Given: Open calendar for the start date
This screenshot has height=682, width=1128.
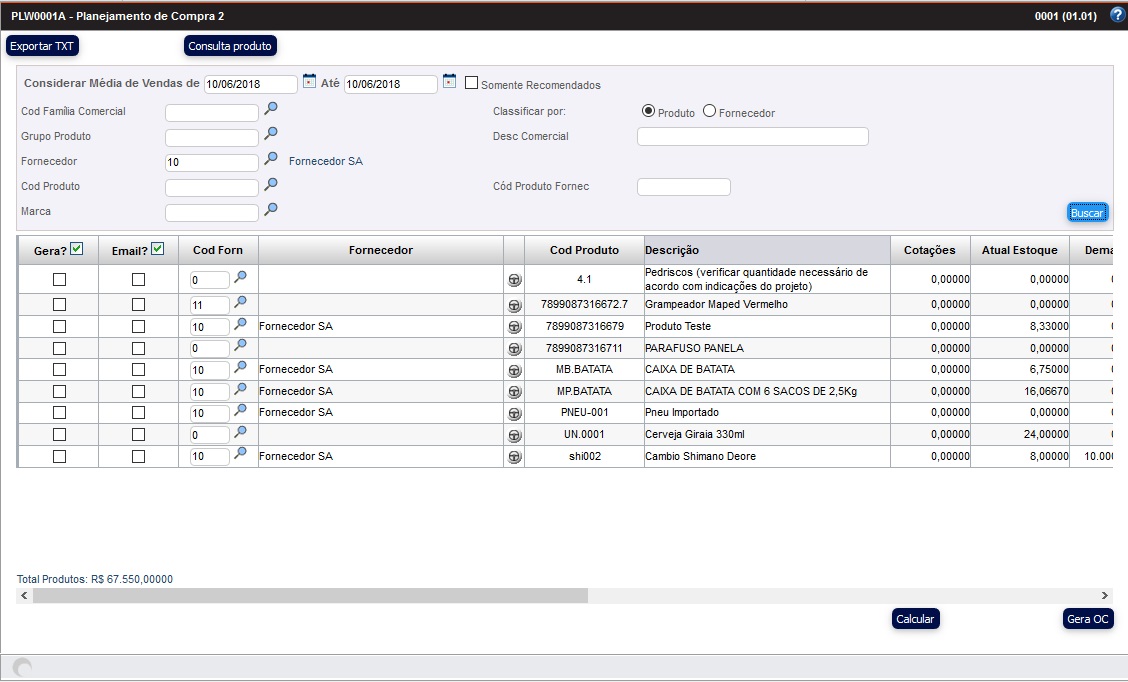Looking at the screenshot, I should tap(309, 82).
